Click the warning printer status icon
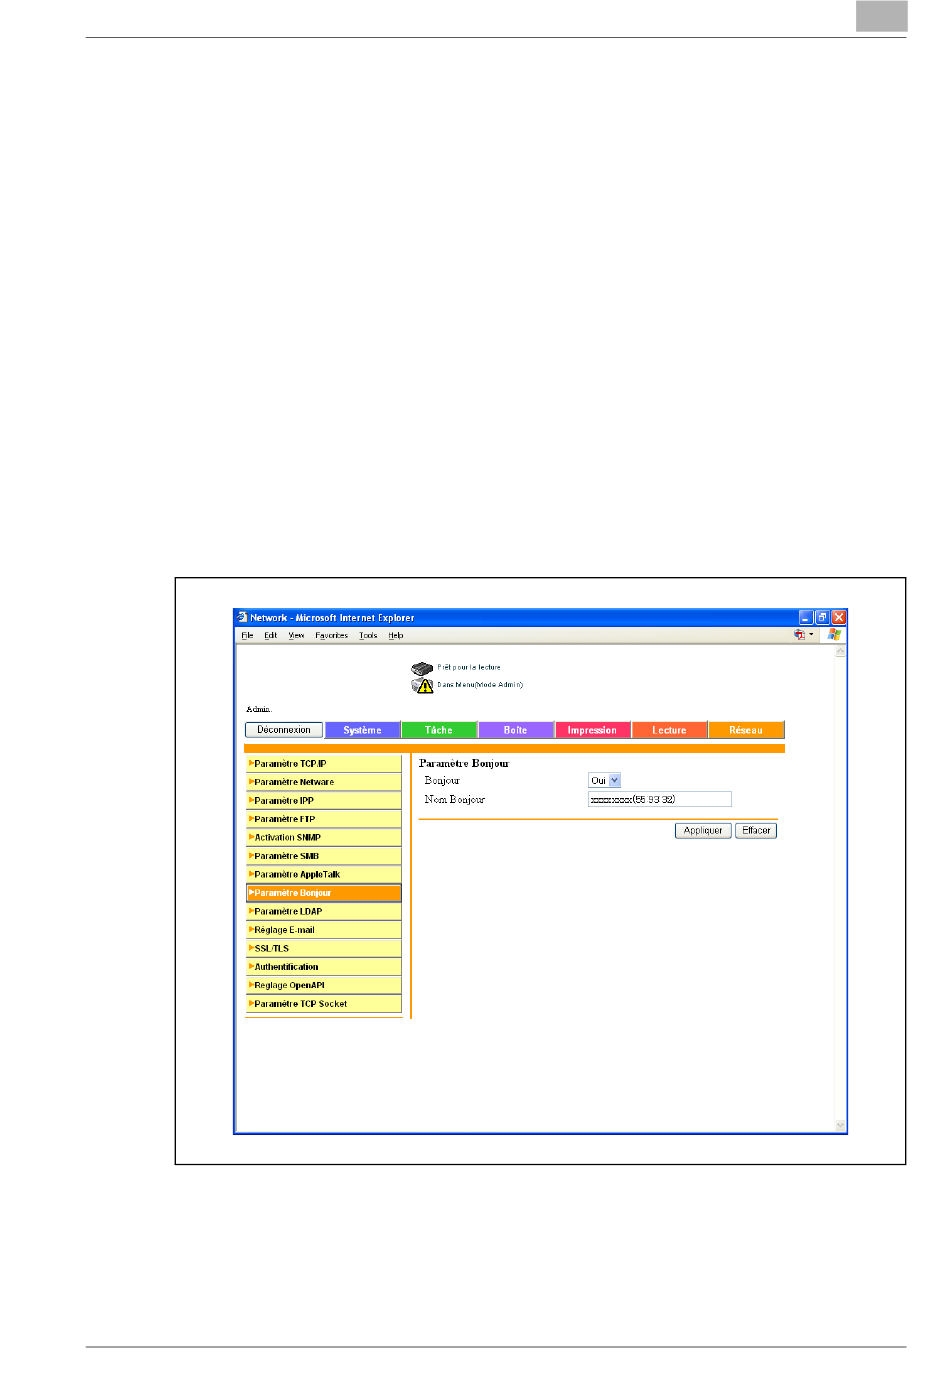Viewport: 950px width, 1378px height. coord(422,686)
